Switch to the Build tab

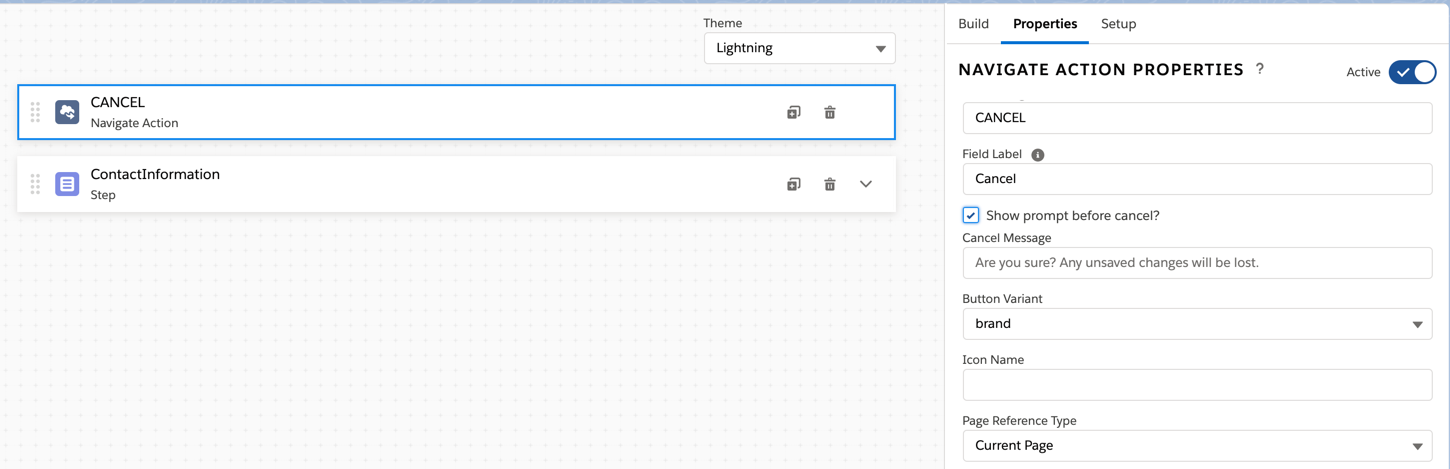[973, 24]
